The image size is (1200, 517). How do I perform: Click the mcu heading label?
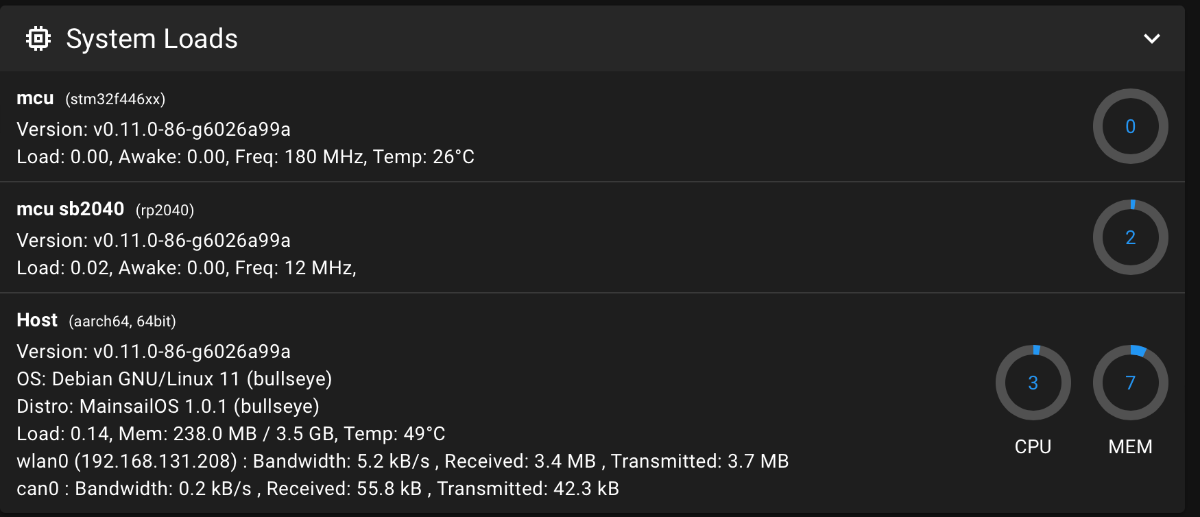[35, 98]
